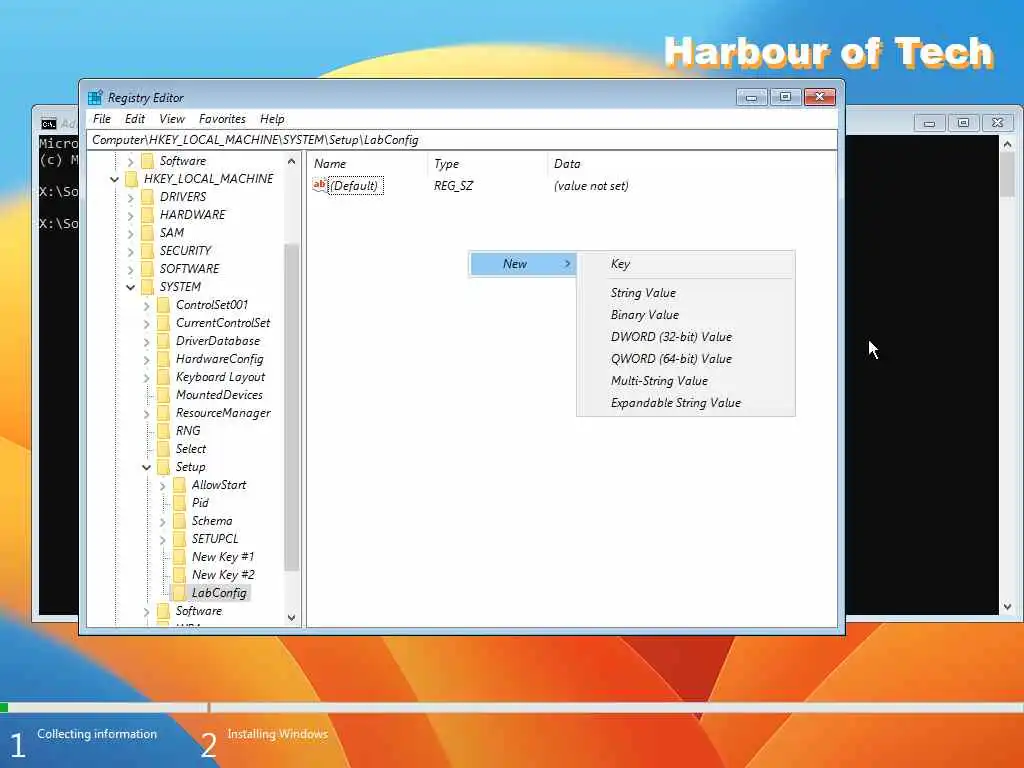The image size is (1024, 768).
Task: Click the tree pane scrollbar thumb
Action: pos(291,407)
